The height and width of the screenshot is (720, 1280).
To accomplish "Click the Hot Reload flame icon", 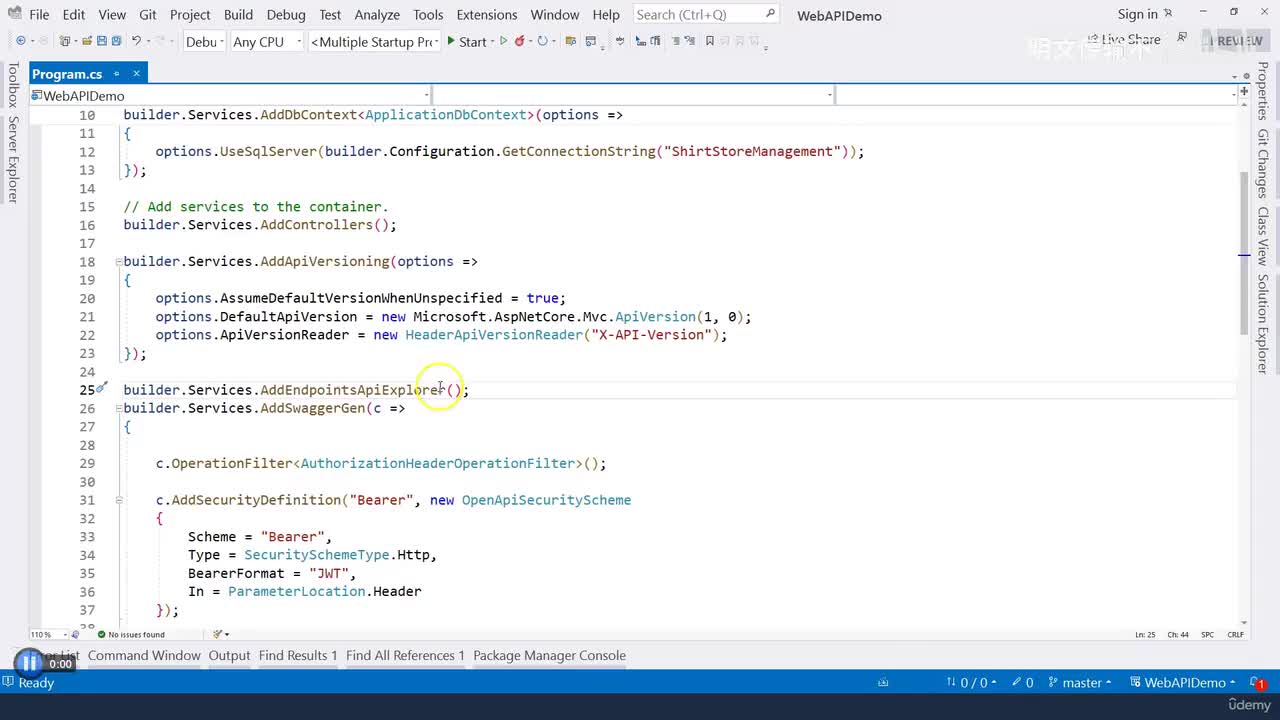I will pyautogui.click(x=520, y=41).
